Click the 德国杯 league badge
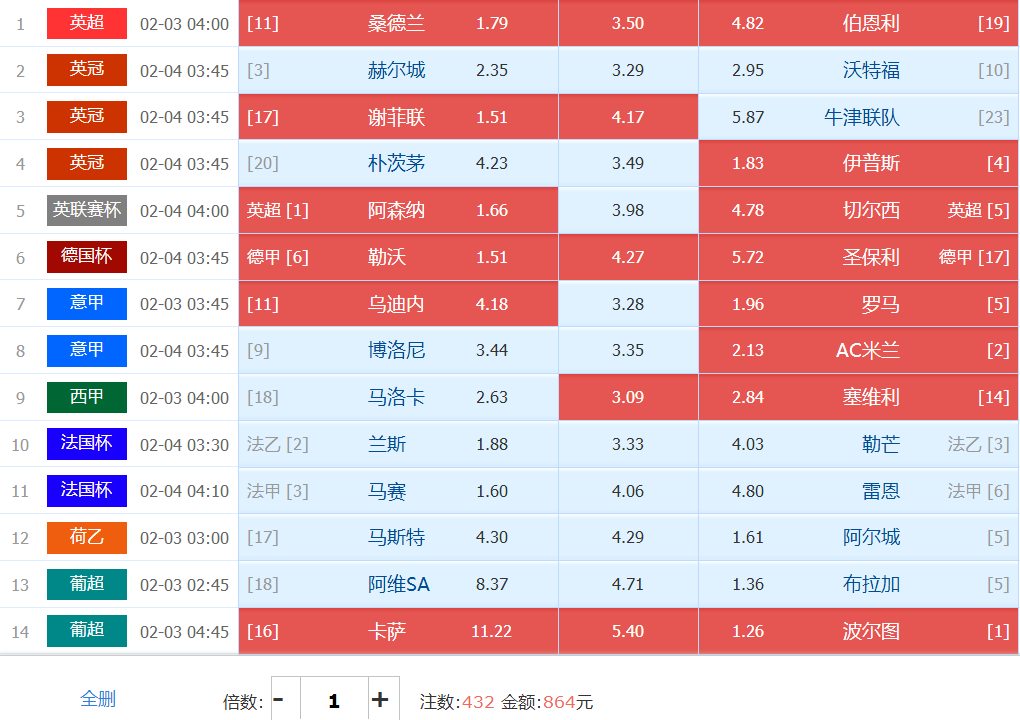Screen dimensions: 1020x720 87,257
